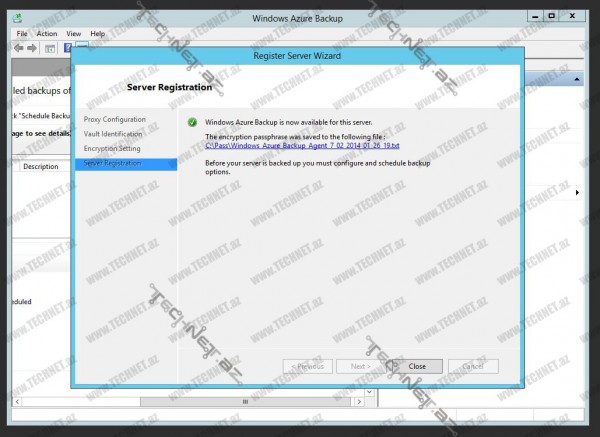
Task: Click the horizontal scrollbar right arrow
Action: [x=359, y=401]
